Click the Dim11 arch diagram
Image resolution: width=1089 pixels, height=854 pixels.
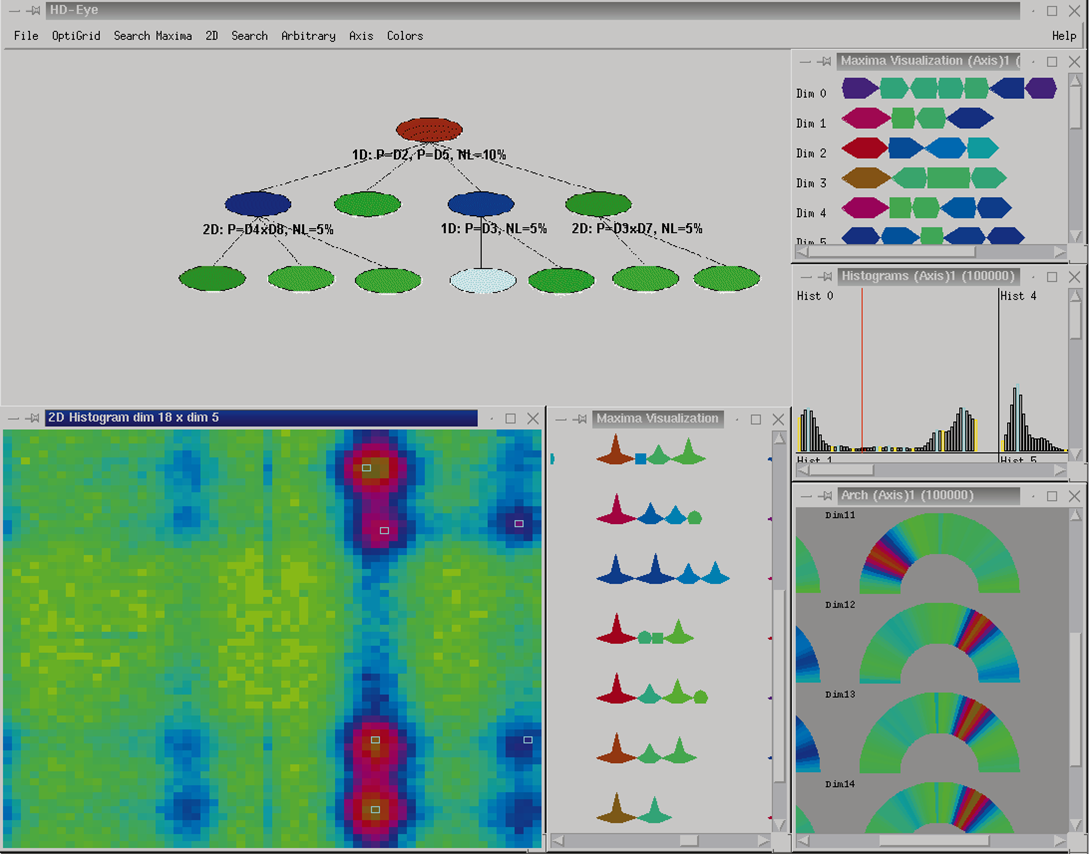940,553
